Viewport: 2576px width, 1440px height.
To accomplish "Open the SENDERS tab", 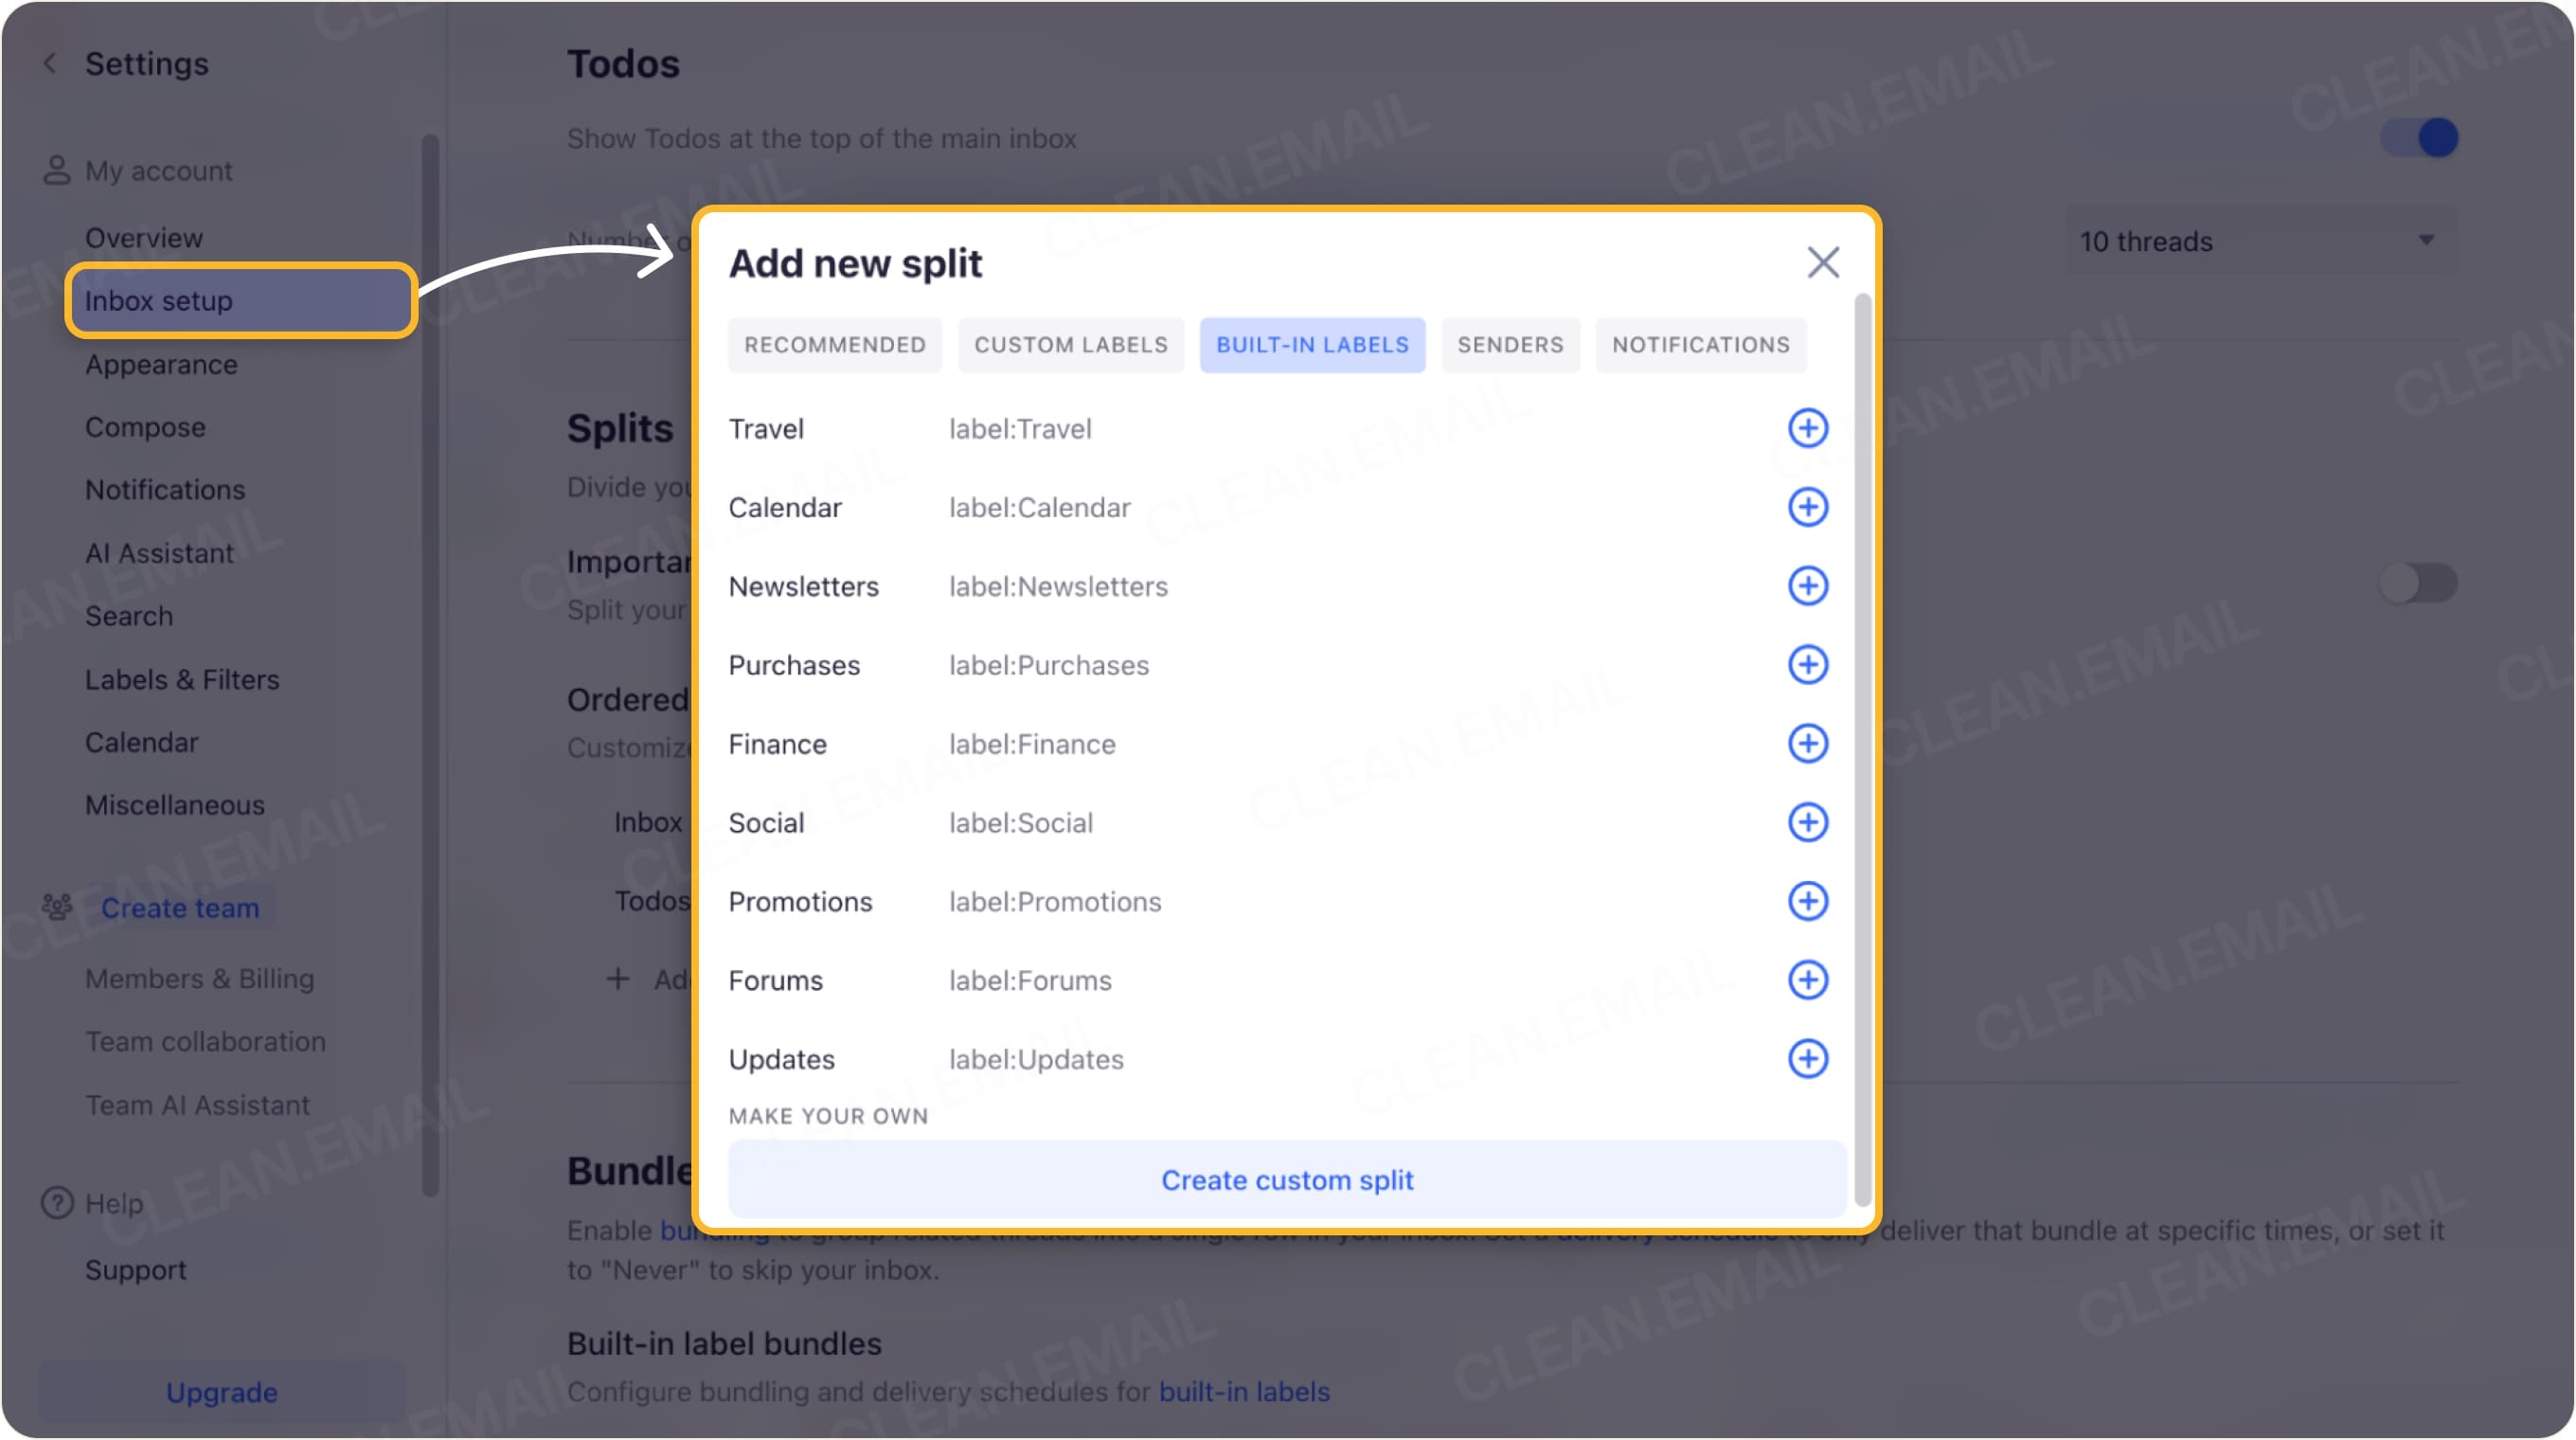I will pos(1510,344).
